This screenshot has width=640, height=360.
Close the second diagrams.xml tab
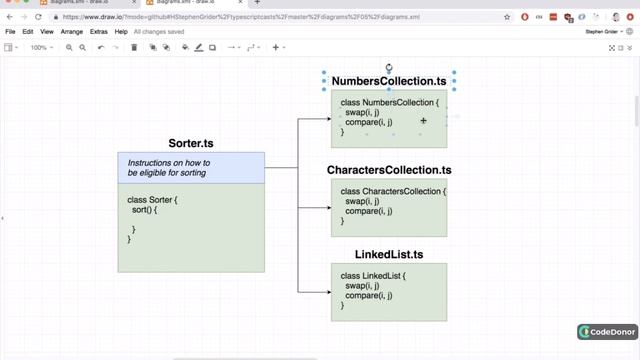(x=240, y=2)
